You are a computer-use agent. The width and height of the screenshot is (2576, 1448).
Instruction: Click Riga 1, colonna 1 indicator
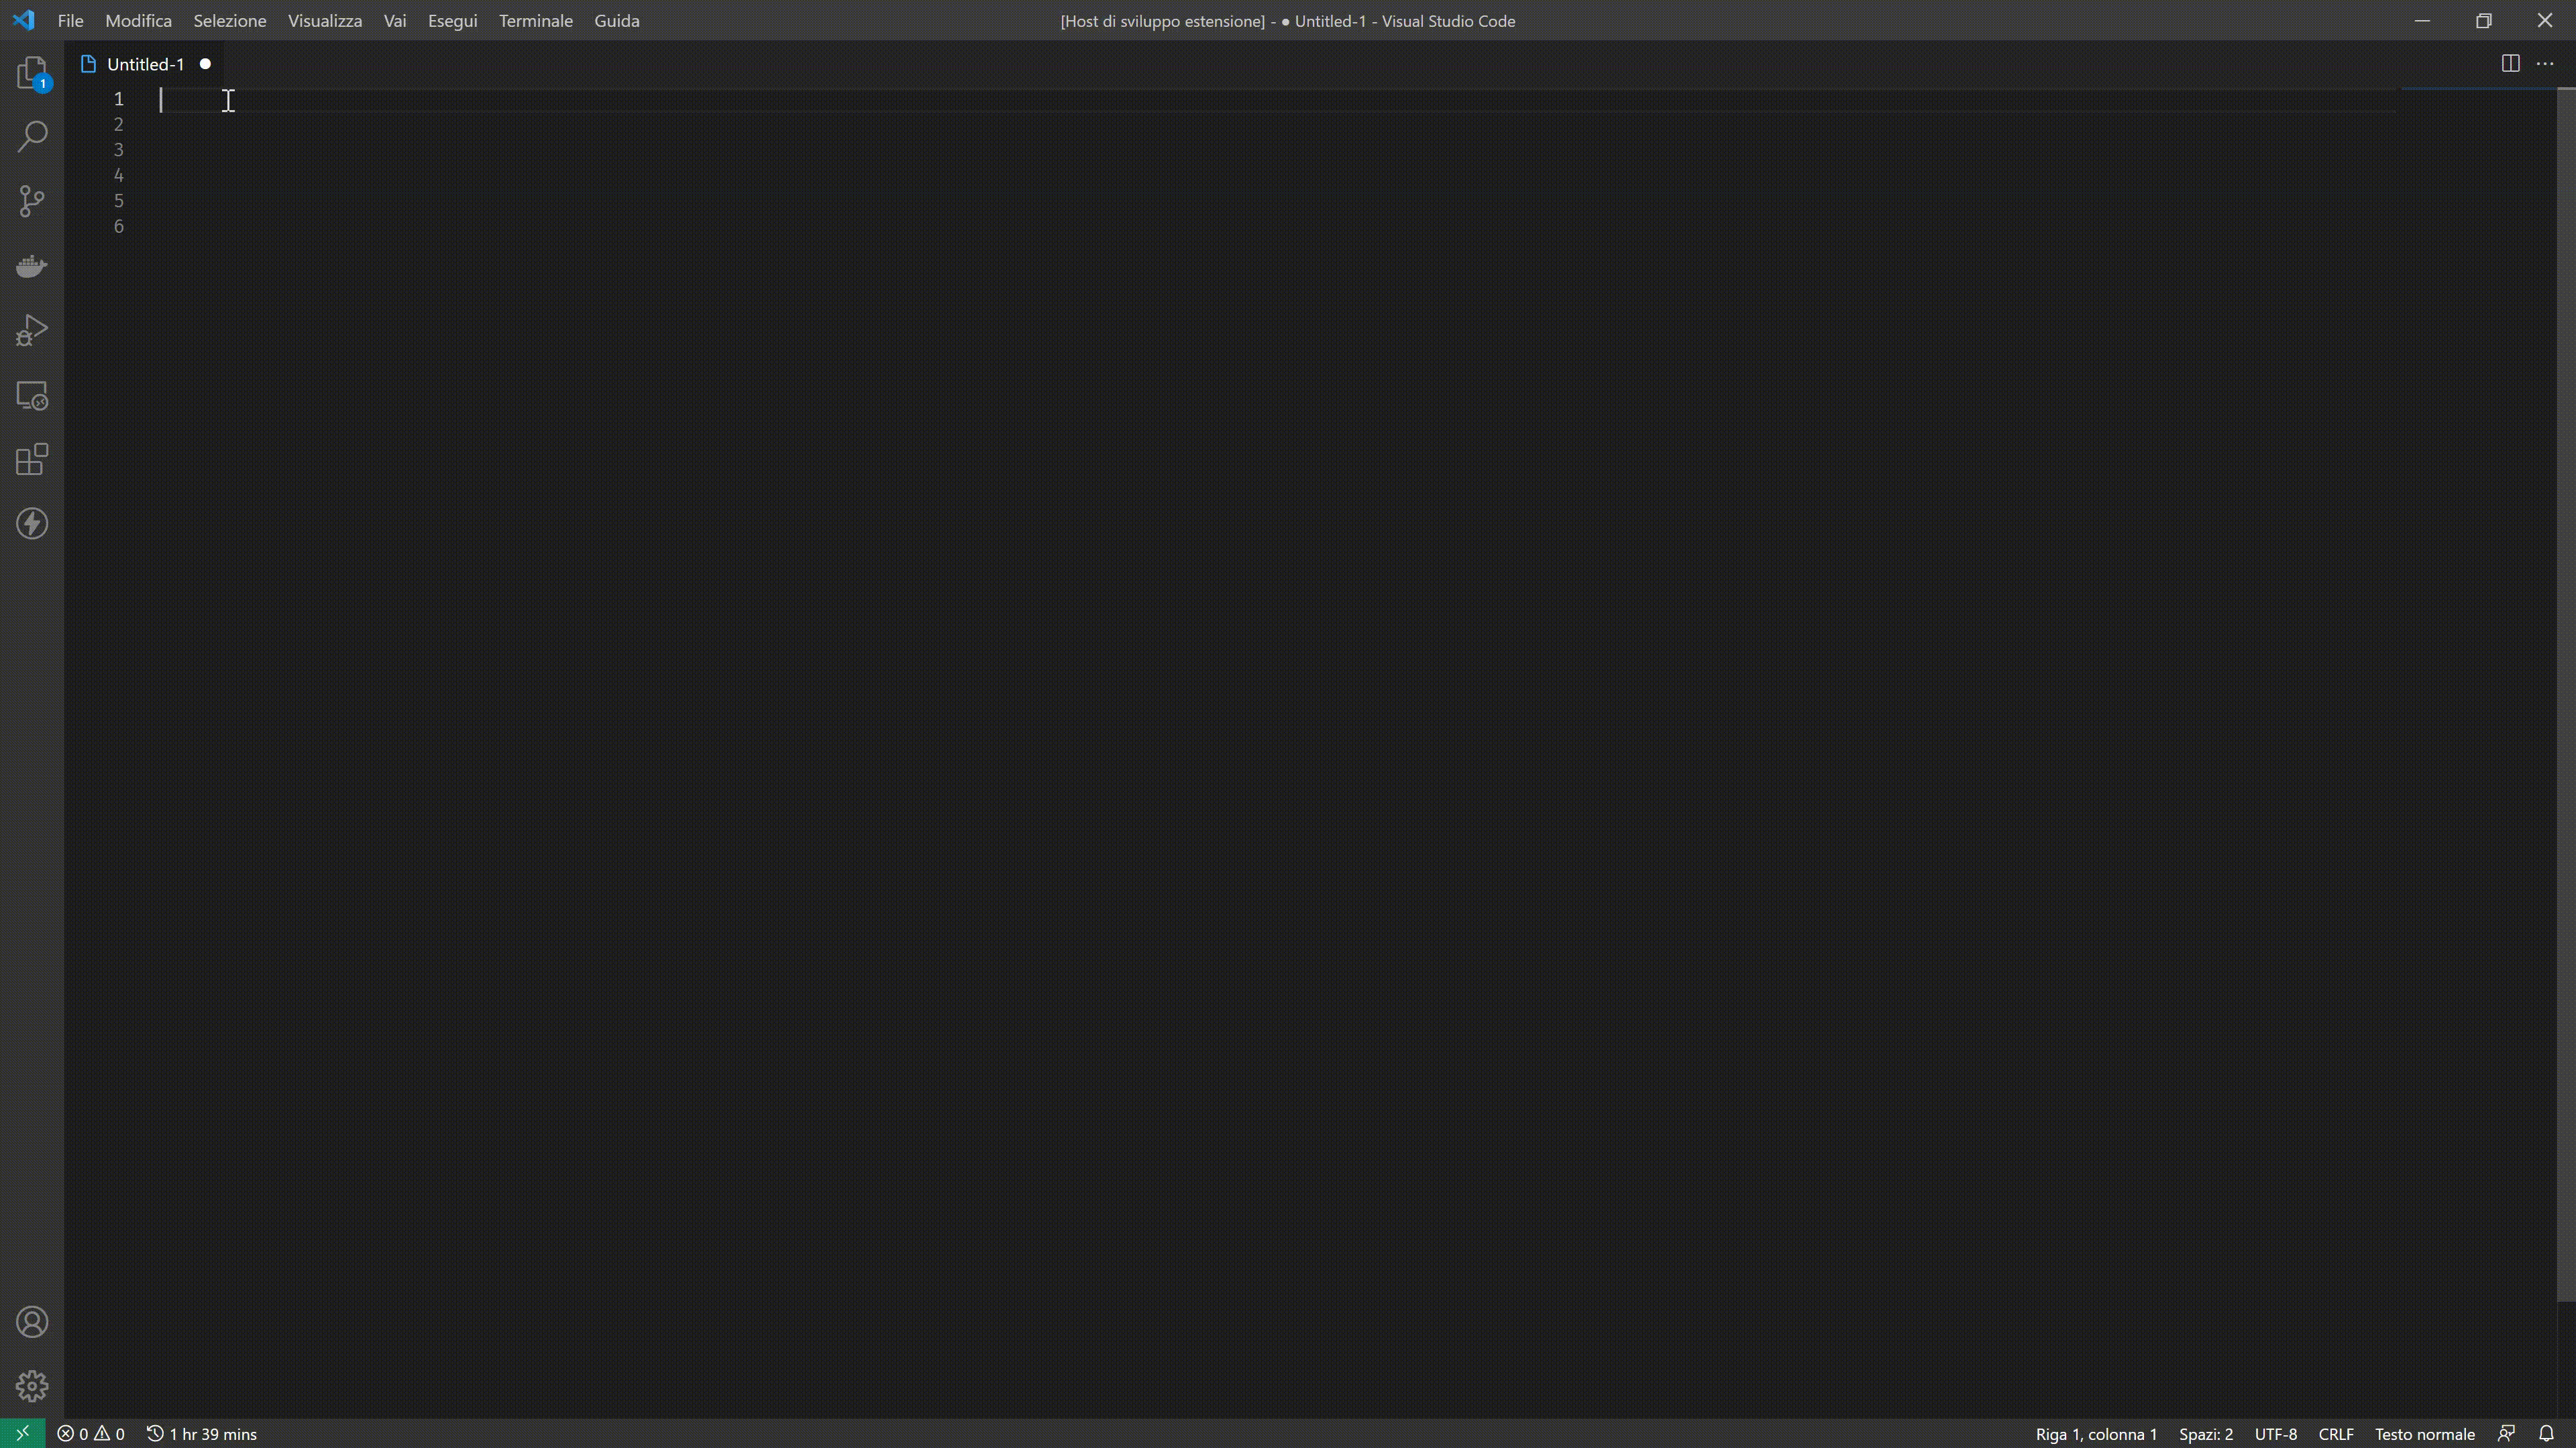tap(2096, 1433)
